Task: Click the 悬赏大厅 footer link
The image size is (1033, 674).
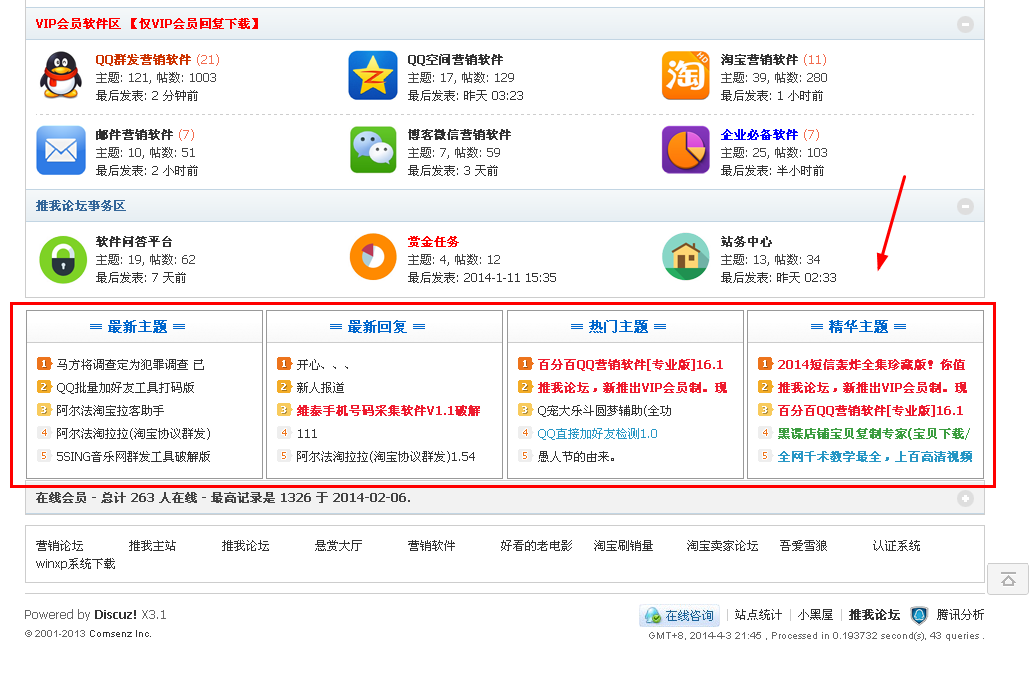Action: pyautogui.click(x=338, y=546)
